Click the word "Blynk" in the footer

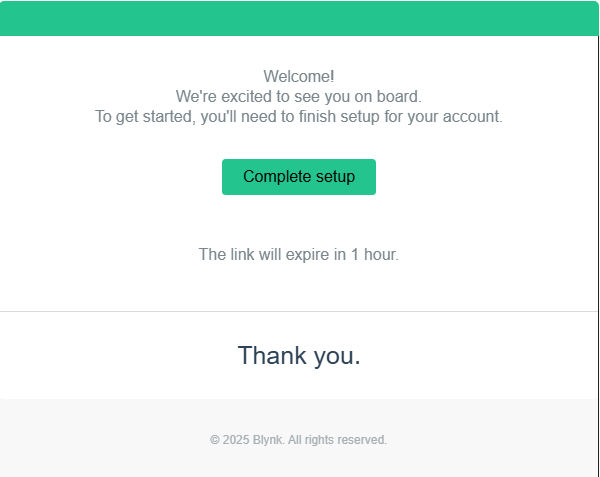[x=268, y=440]
